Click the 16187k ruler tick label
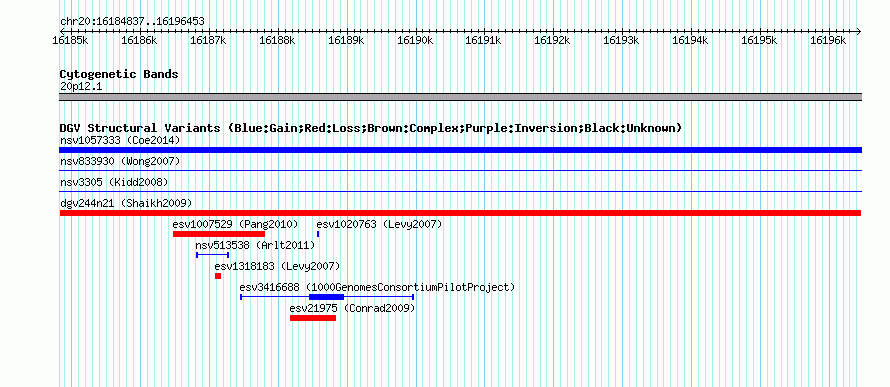890x387 pixels. click(x=208, y=40)
